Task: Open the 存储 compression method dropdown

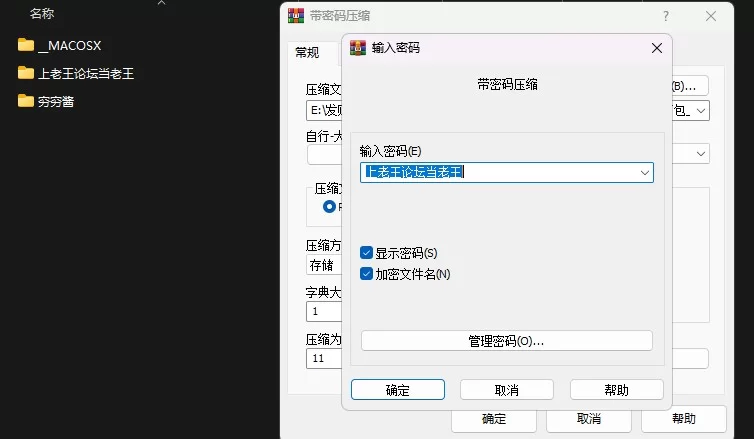Action: [x=324, y=265]
